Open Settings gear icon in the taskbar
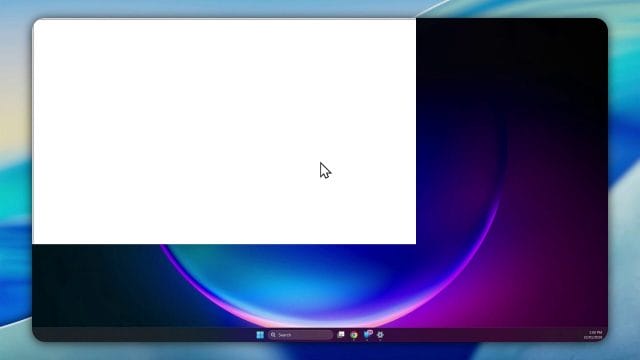The image size is (640, 360). (x=380, y=335)
